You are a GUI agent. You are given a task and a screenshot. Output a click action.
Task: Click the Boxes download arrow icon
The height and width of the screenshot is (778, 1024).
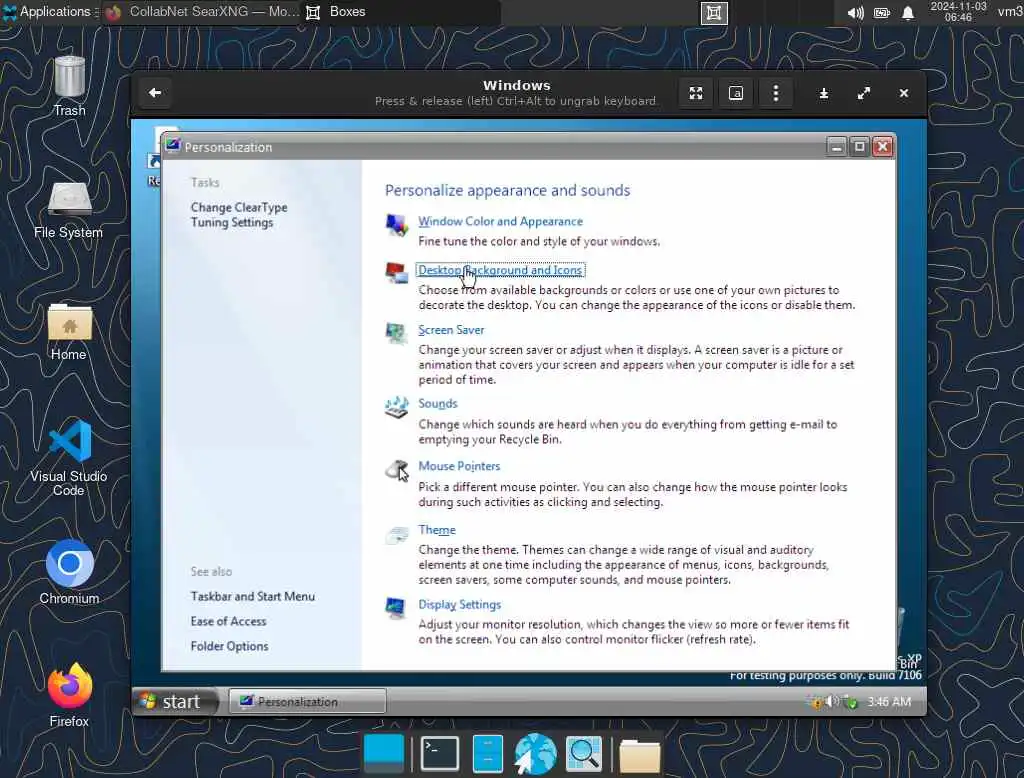tap(824, 93)
